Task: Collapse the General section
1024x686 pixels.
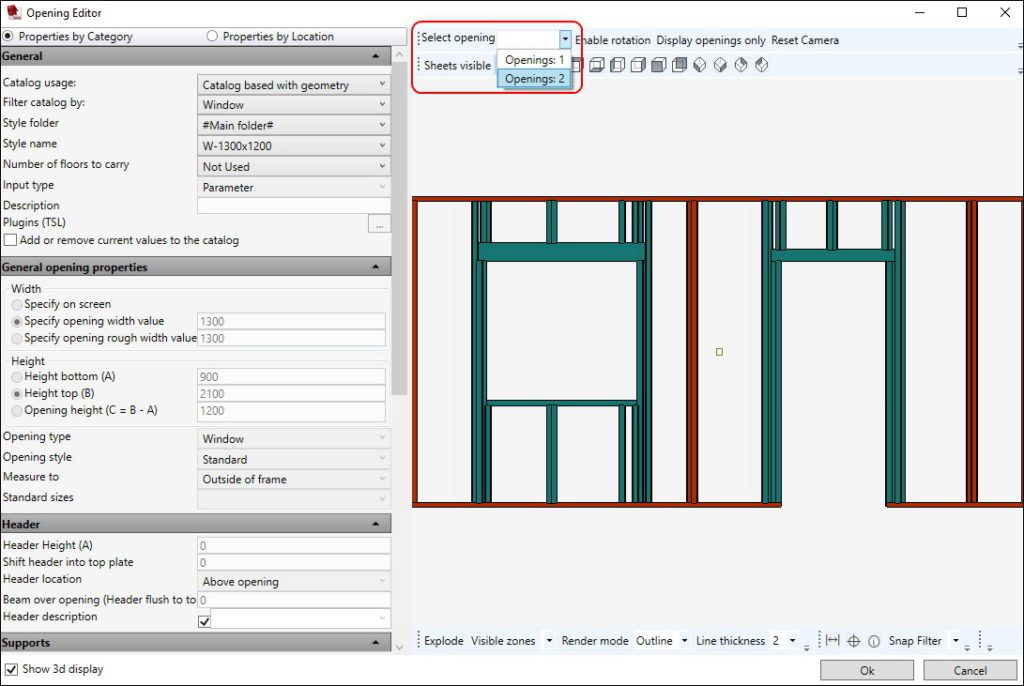Action: tap(376, 56)
